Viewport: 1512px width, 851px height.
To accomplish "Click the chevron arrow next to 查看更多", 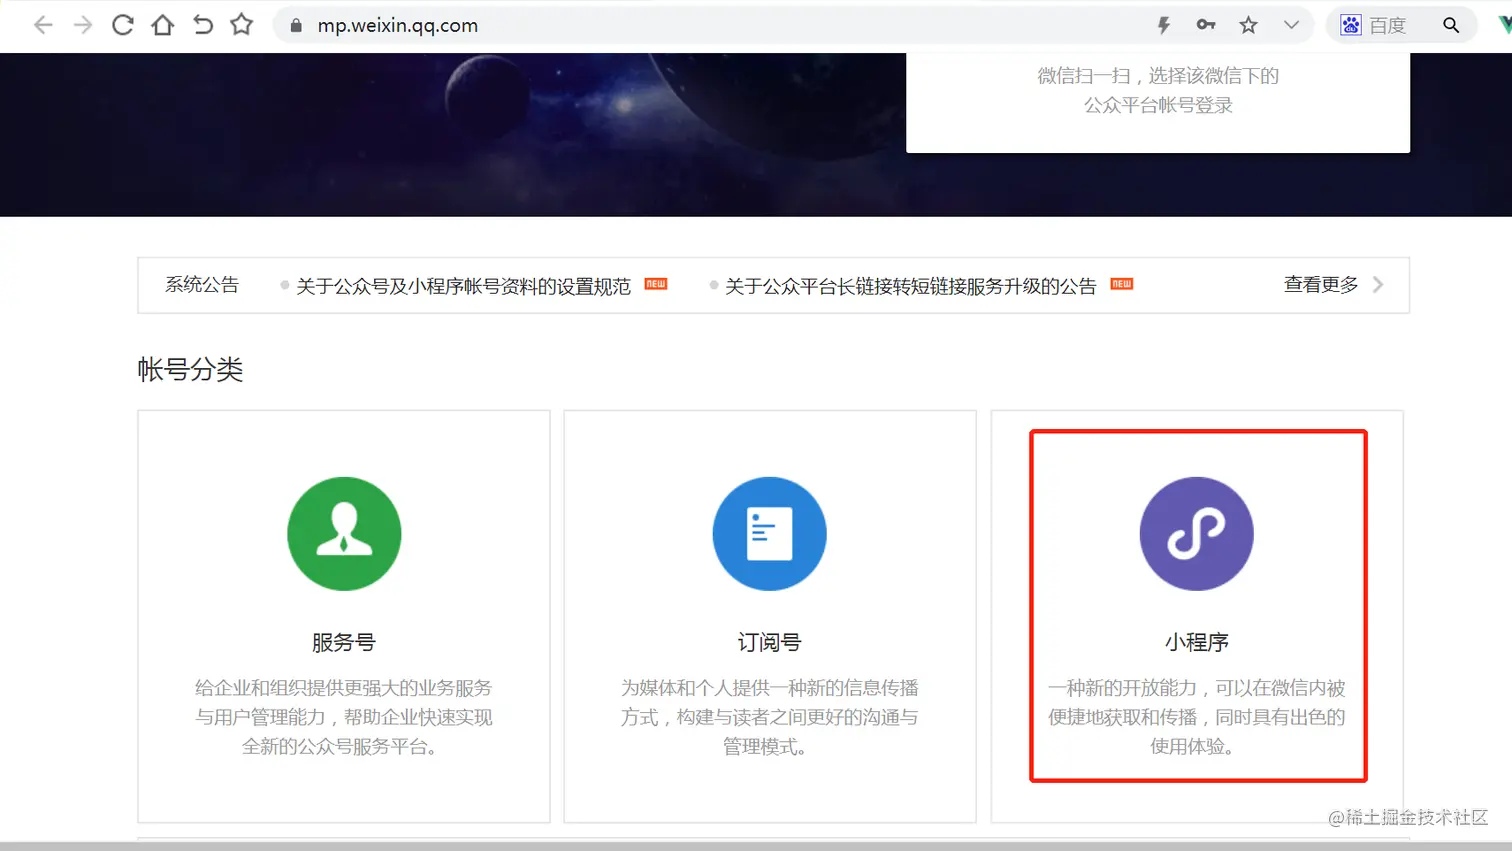I will click(1378, 285).
